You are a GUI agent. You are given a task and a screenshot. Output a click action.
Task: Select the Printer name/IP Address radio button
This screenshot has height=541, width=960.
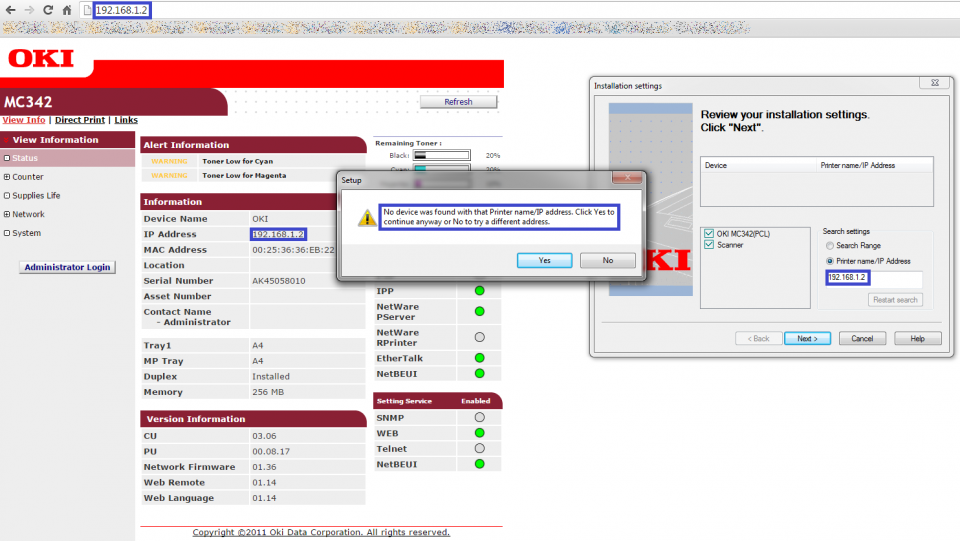(x=830, y=261)
